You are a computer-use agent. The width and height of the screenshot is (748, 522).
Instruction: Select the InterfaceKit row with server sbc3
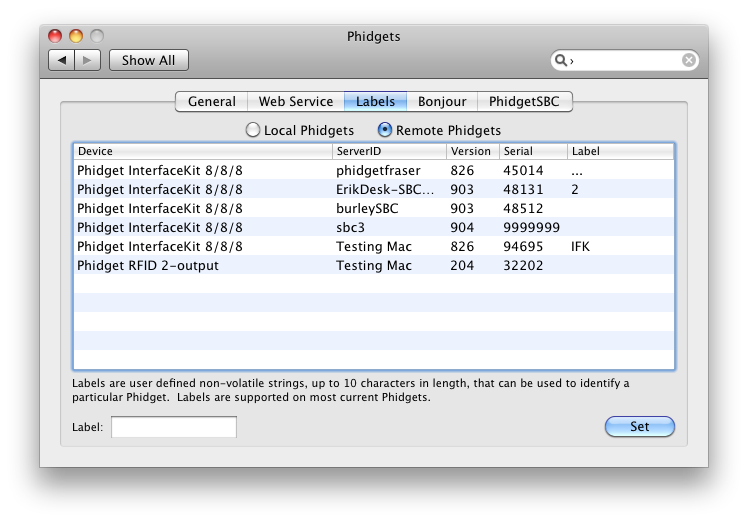[x=374, y=228]
